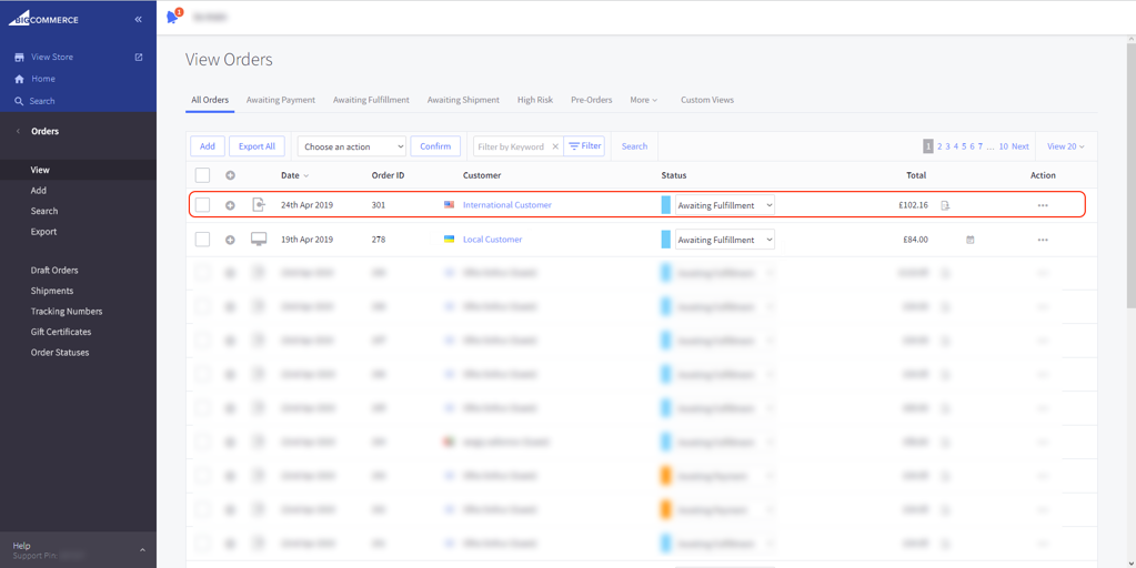Click the Search magnifier icon in sidebar
1136x568 pixels.
(x=19, y=101)
